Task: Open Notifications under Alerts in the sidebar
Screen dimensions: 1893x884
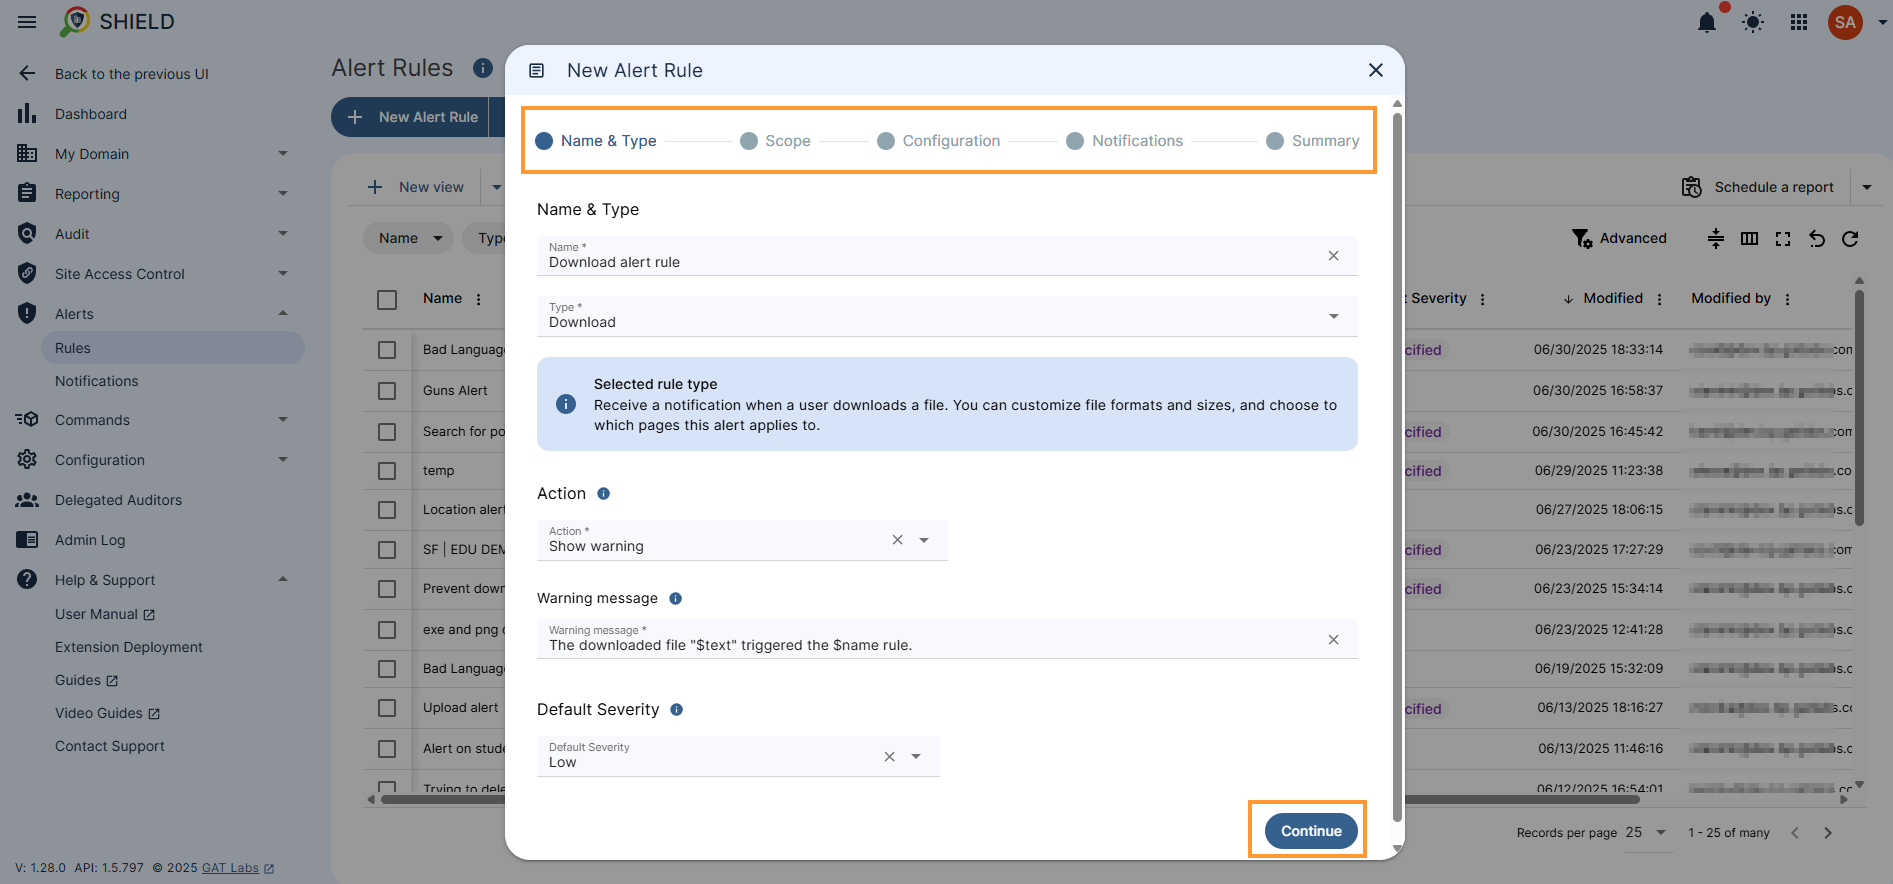Action: (97, 381)
